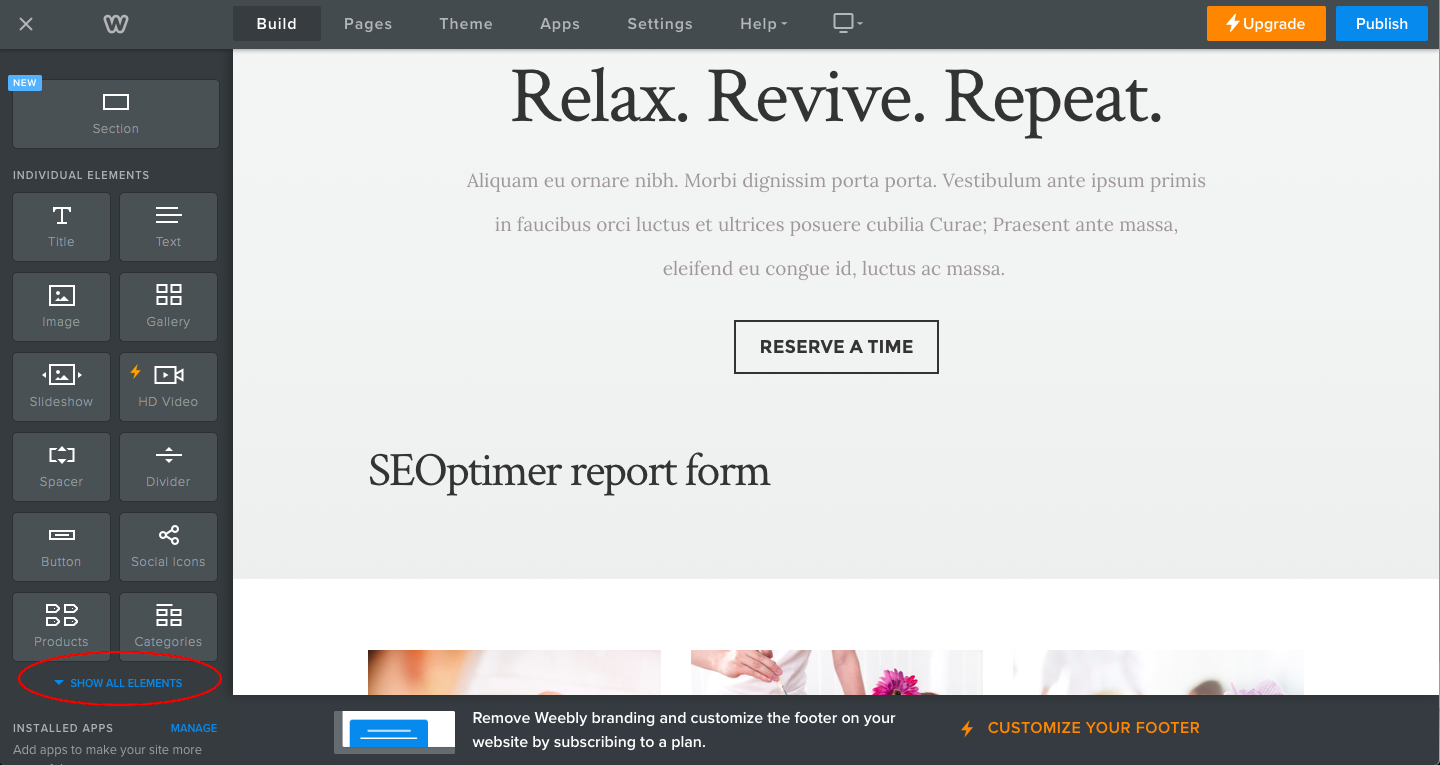Click the Reserve A Time button

point(836,347)
